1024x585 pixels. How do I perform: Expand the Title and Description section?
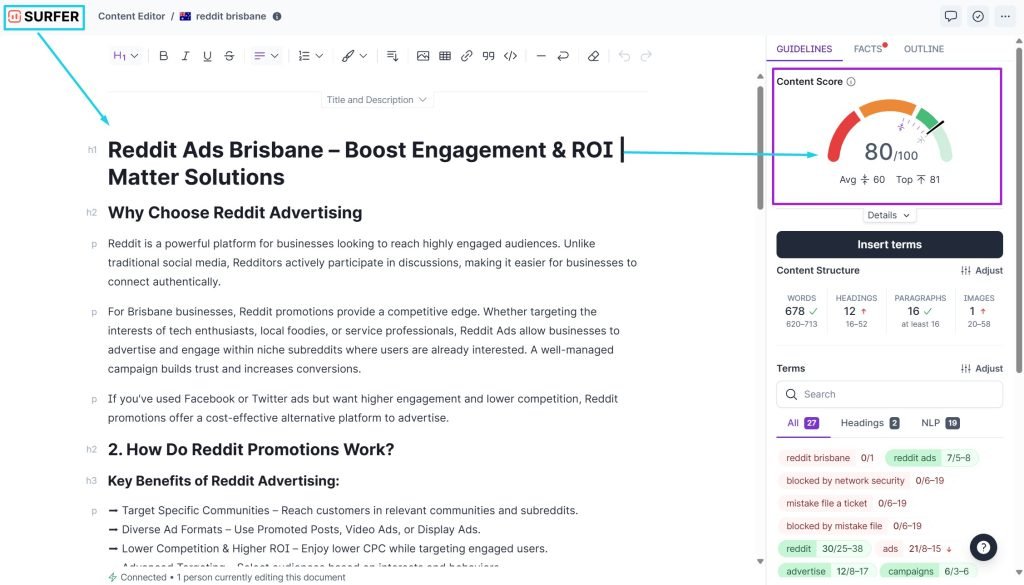click(x=377, y=100)
